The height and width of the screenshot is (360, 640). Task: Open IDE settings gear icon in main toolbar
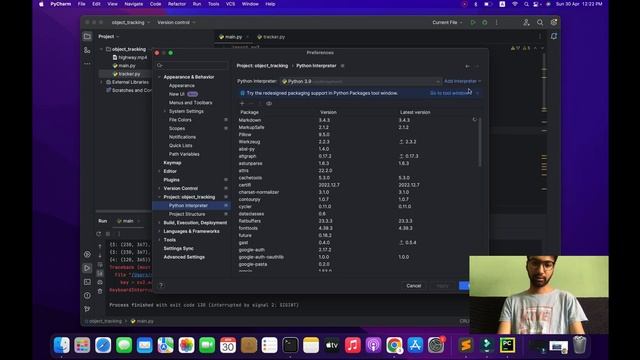[553, 22]
